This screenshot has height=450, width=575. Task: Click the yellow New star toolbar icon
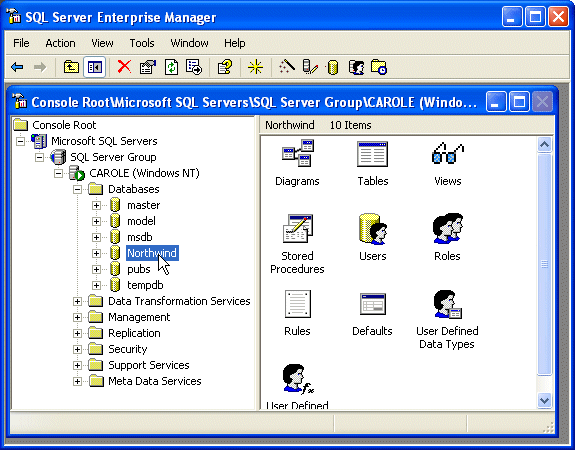coord(255,67)
